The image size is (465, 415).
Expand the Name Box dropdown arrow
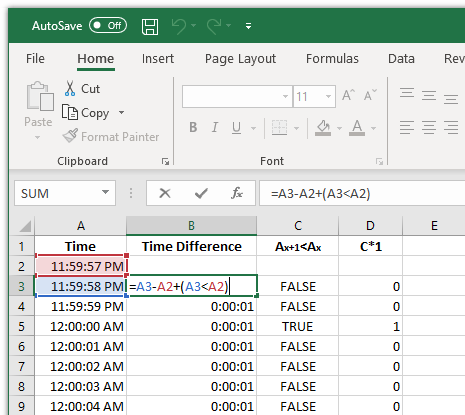[105, 193]
